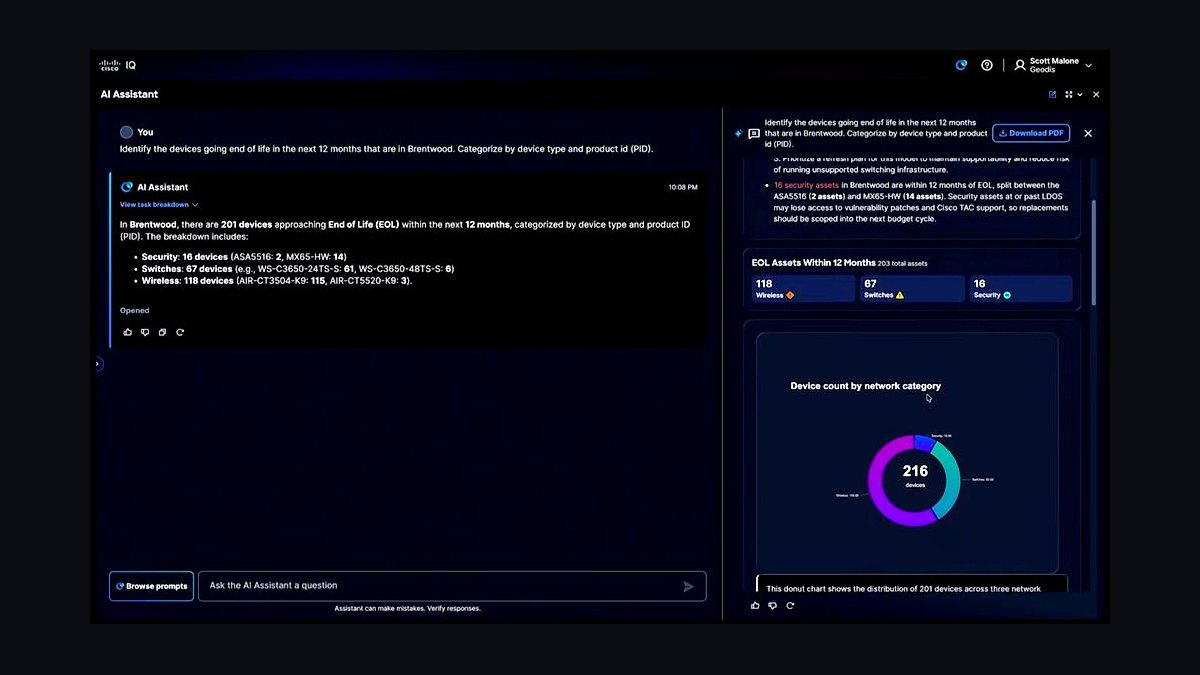Click the 'Device count by network category' title
The height and width of the screenshot is (675, 1200).
tap(866, 386)
